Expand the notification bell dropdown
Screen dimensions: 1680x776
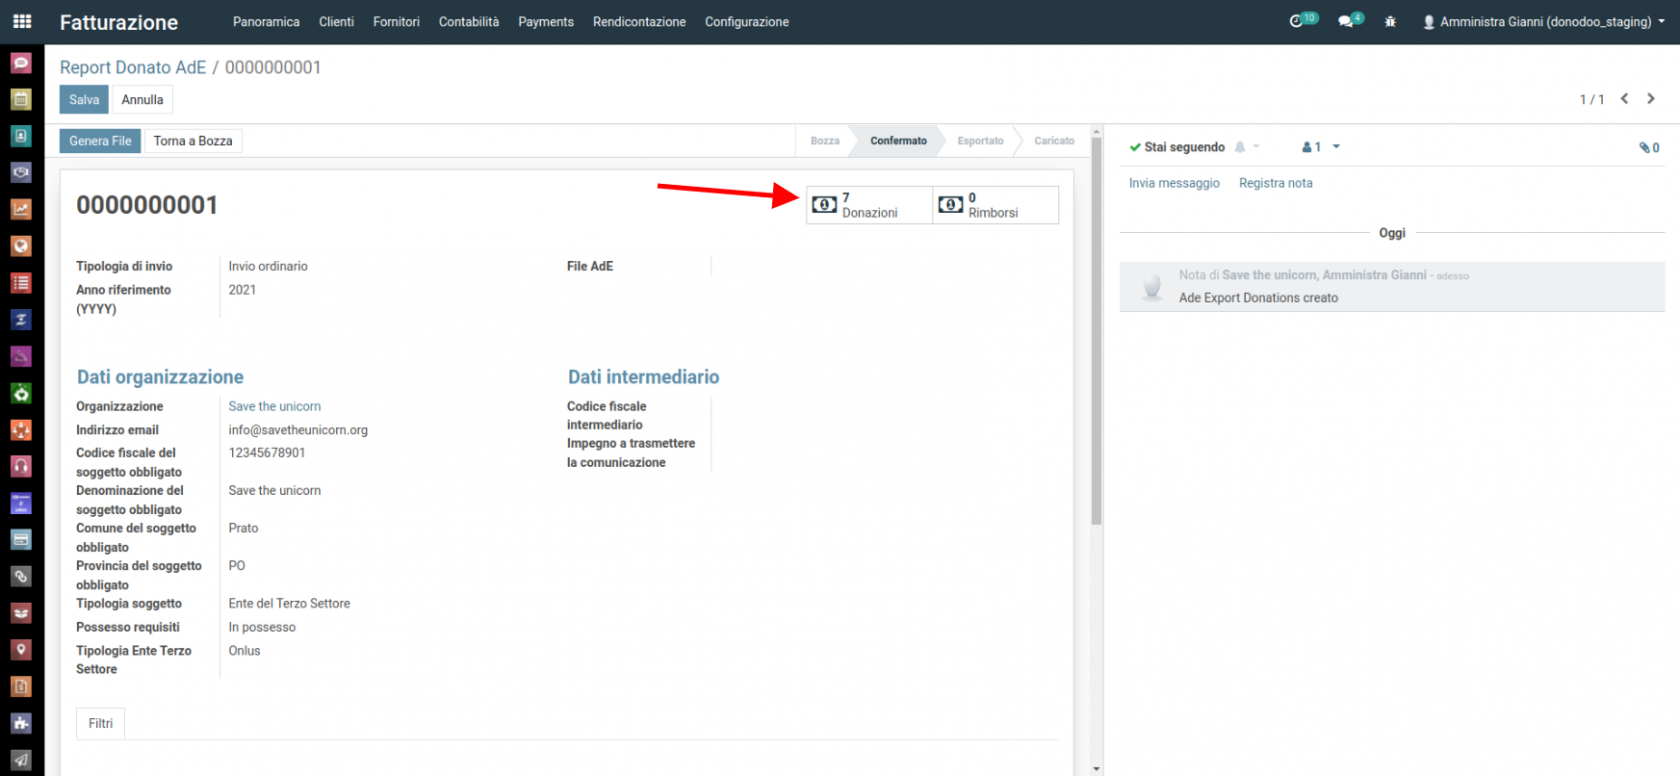1246,147
